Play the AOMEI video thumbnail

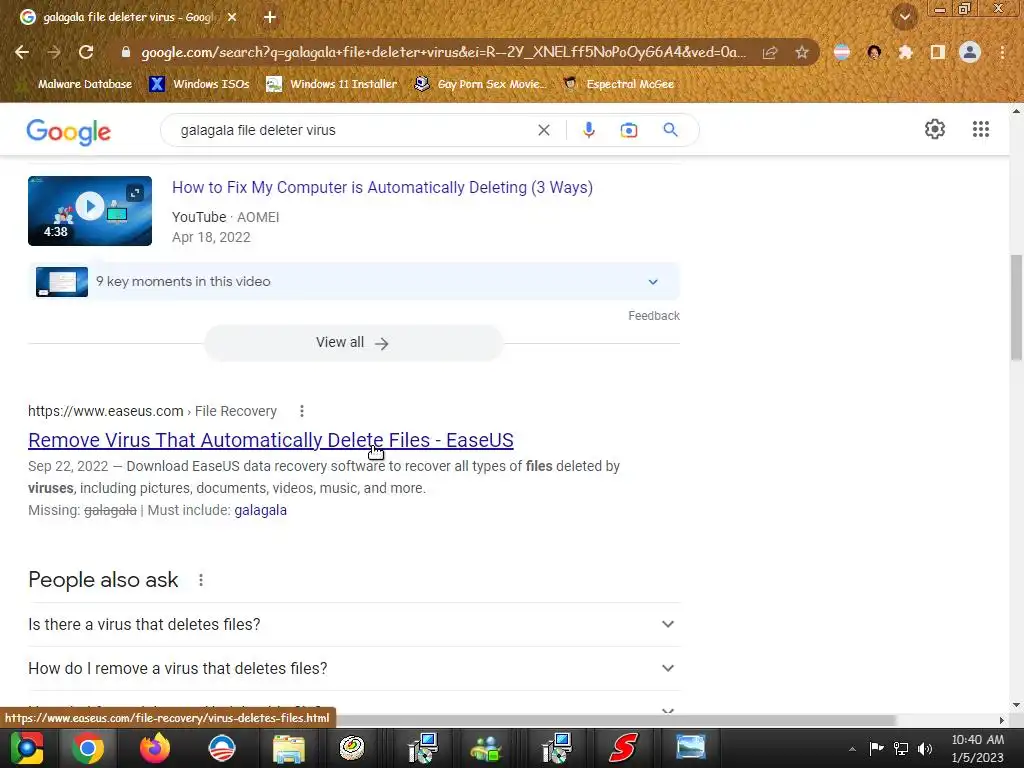point(89,210)
